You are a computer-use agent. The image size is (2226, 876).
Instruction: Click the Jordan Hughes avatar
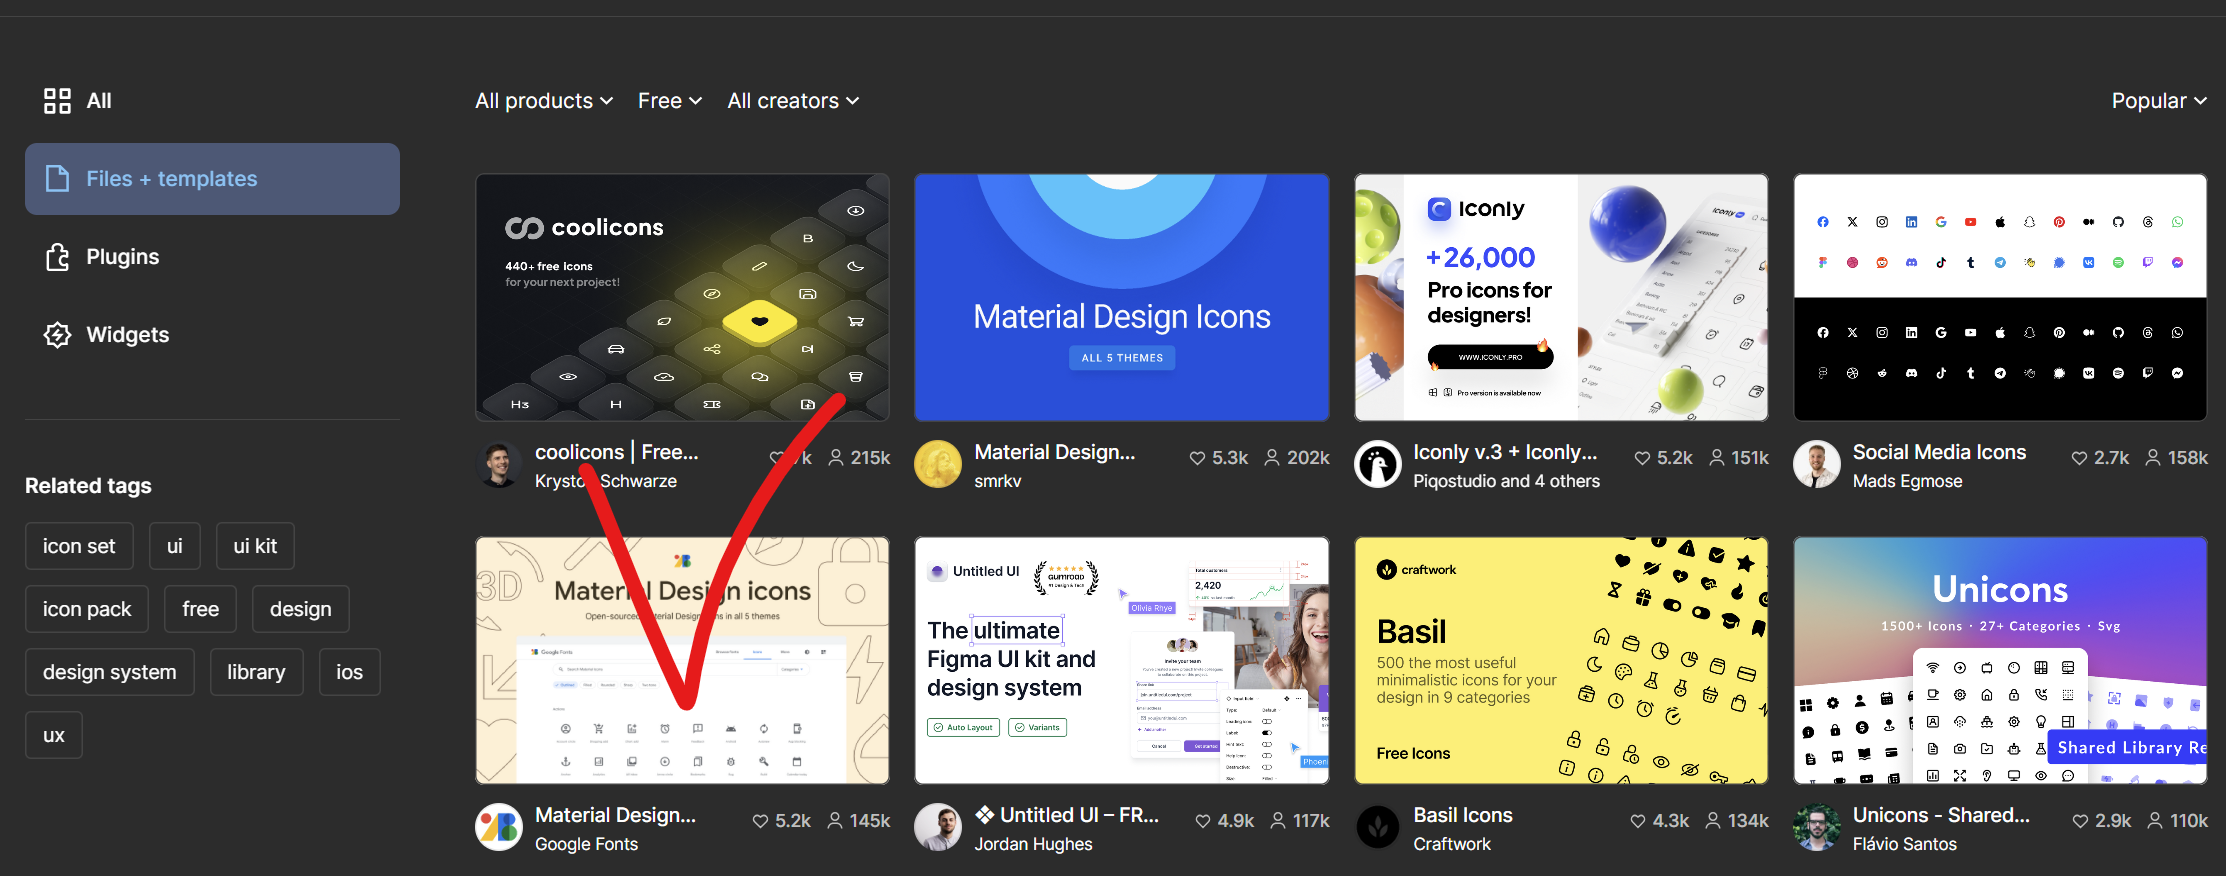(x=938, y=828)
